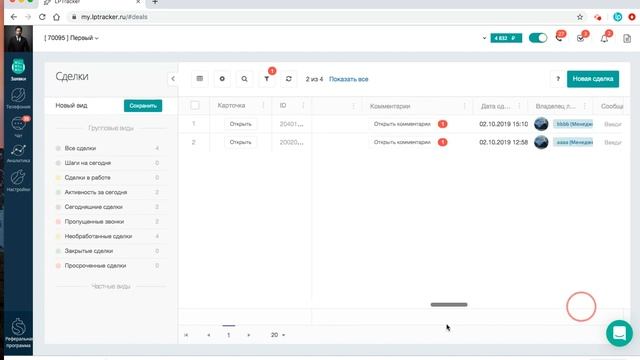Open the Реферальная программа section
Viewport: 640px width, 360px height.
18,333
